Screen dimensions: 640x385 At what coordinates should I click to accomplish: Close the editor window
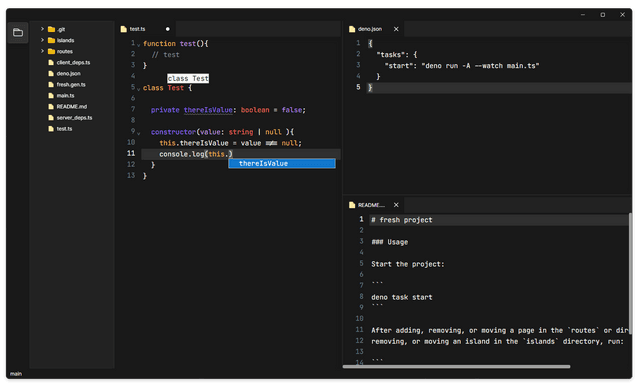622,15
